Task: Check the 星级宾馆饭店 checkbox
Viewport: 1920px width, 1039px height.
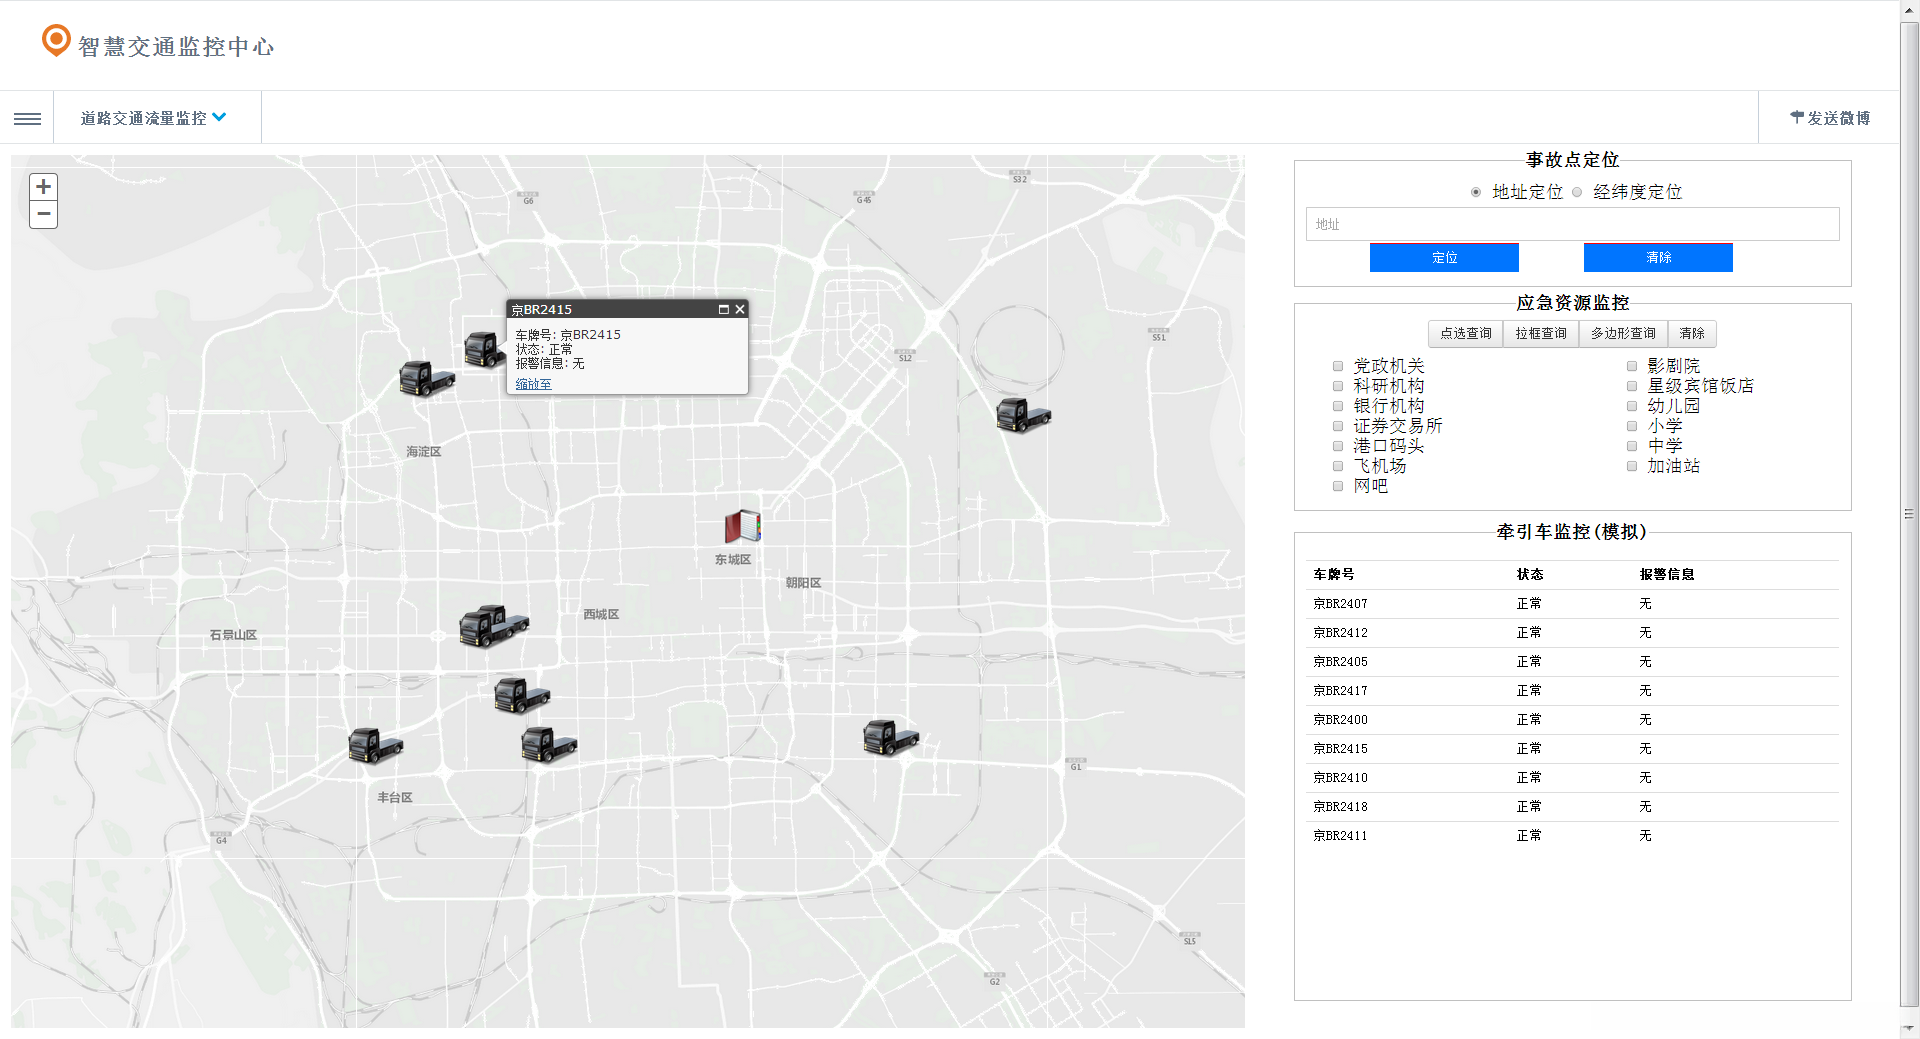Action: coord(1632,386)
